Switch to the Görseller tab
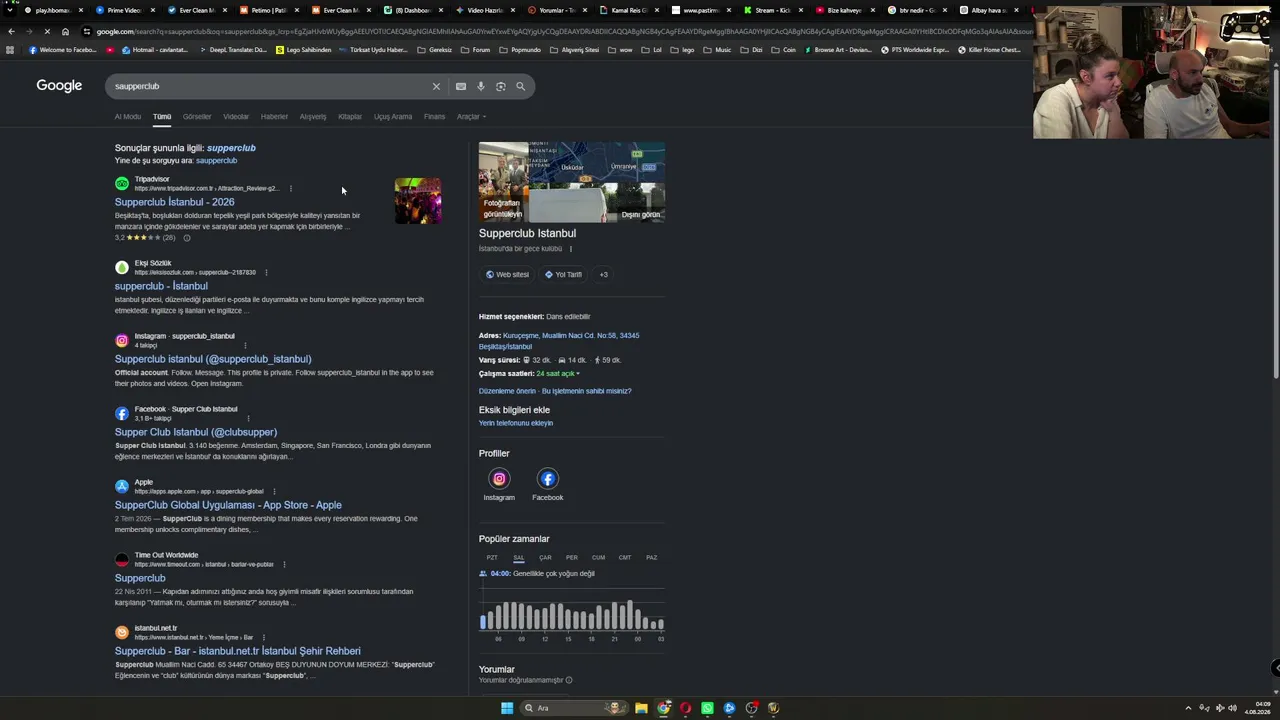The height and width of the screenshot is (720, 1280). pos(197,117)
